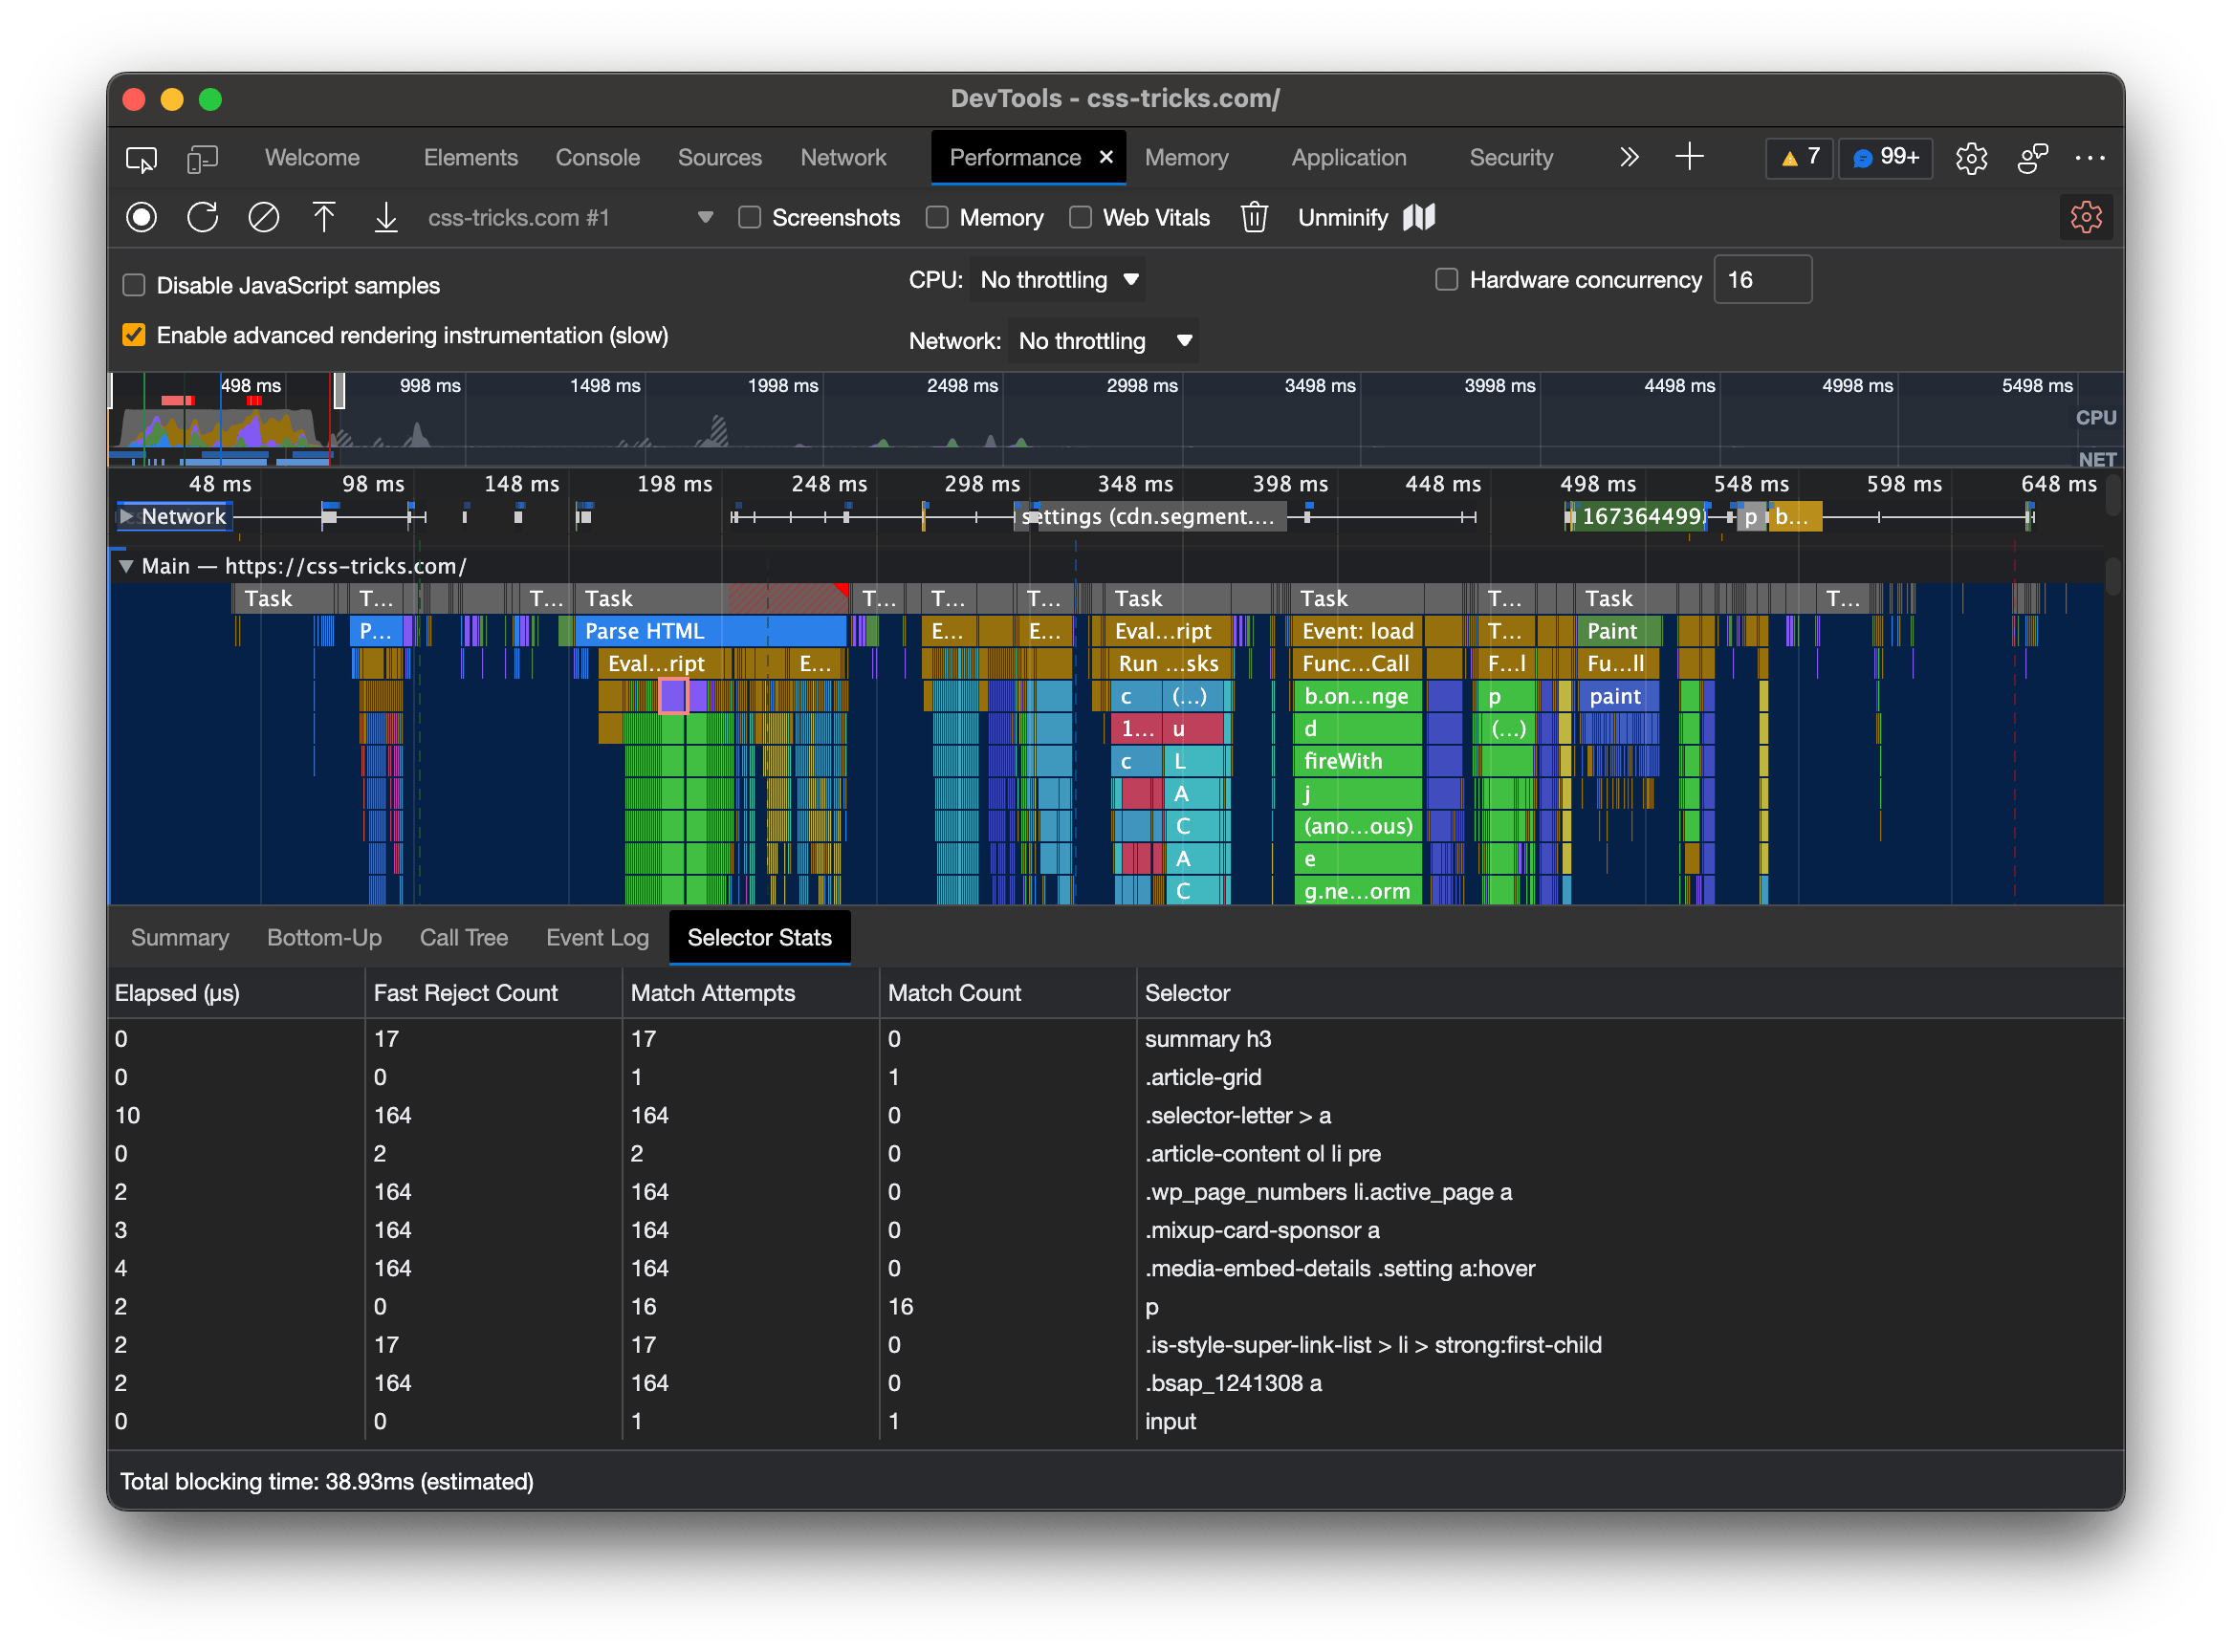The width and height of the screenshot is (2232, 1652).
Task: Collapse the Main thread track
Action: click(x=126, y=566)
